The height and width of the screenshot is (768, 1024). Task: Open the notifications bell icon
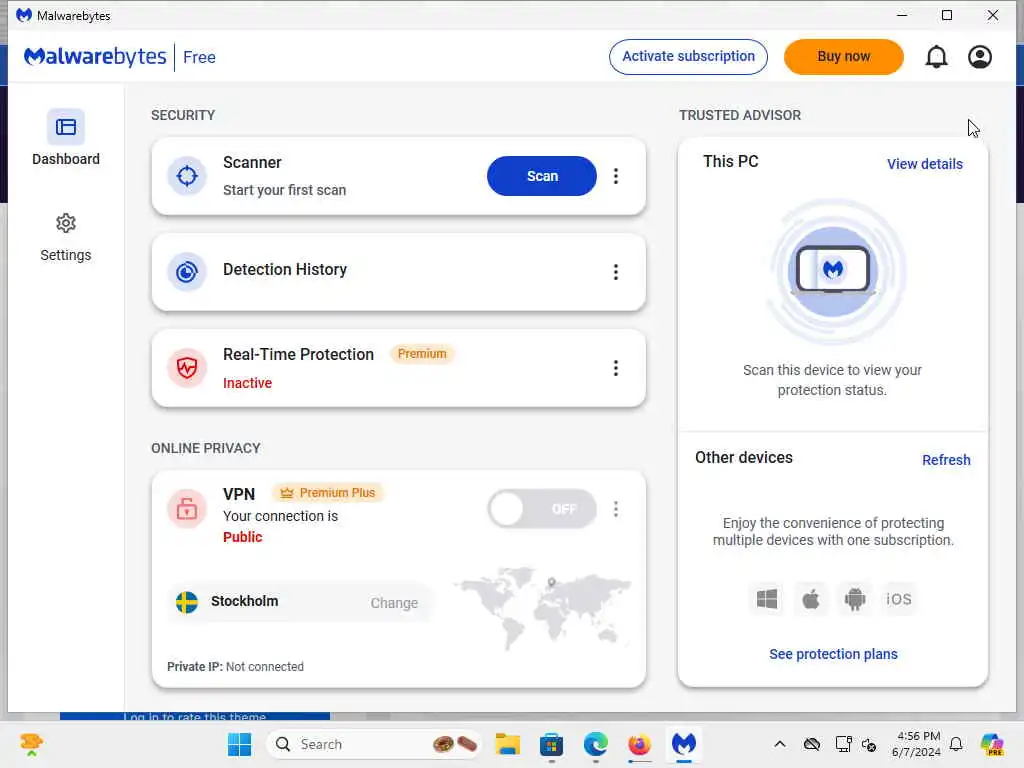click(x=936, y=57)
